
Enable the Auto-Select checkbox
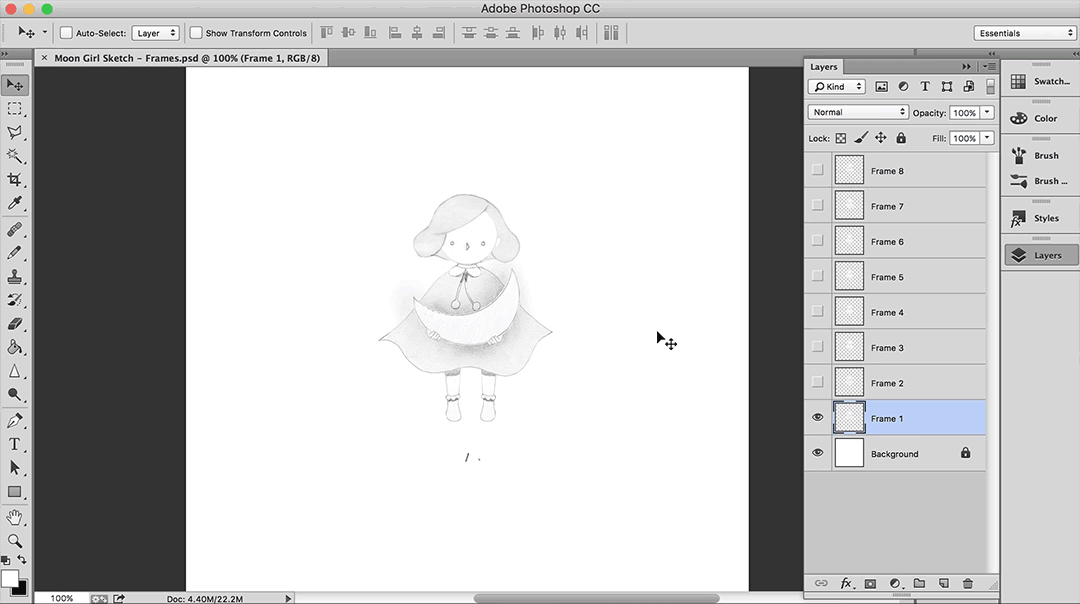click(66, 33)
